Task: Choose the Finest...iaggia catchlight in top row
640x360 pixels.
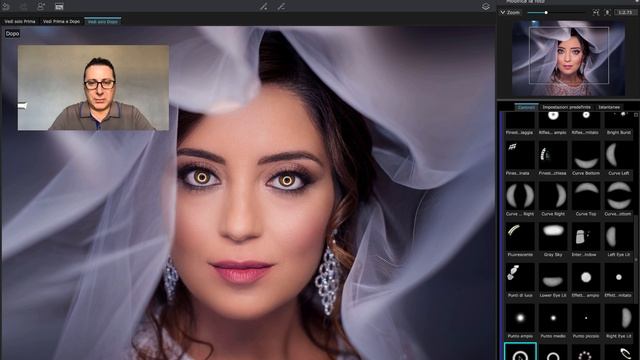Action: pyautogui.click(x=520, y=124)
